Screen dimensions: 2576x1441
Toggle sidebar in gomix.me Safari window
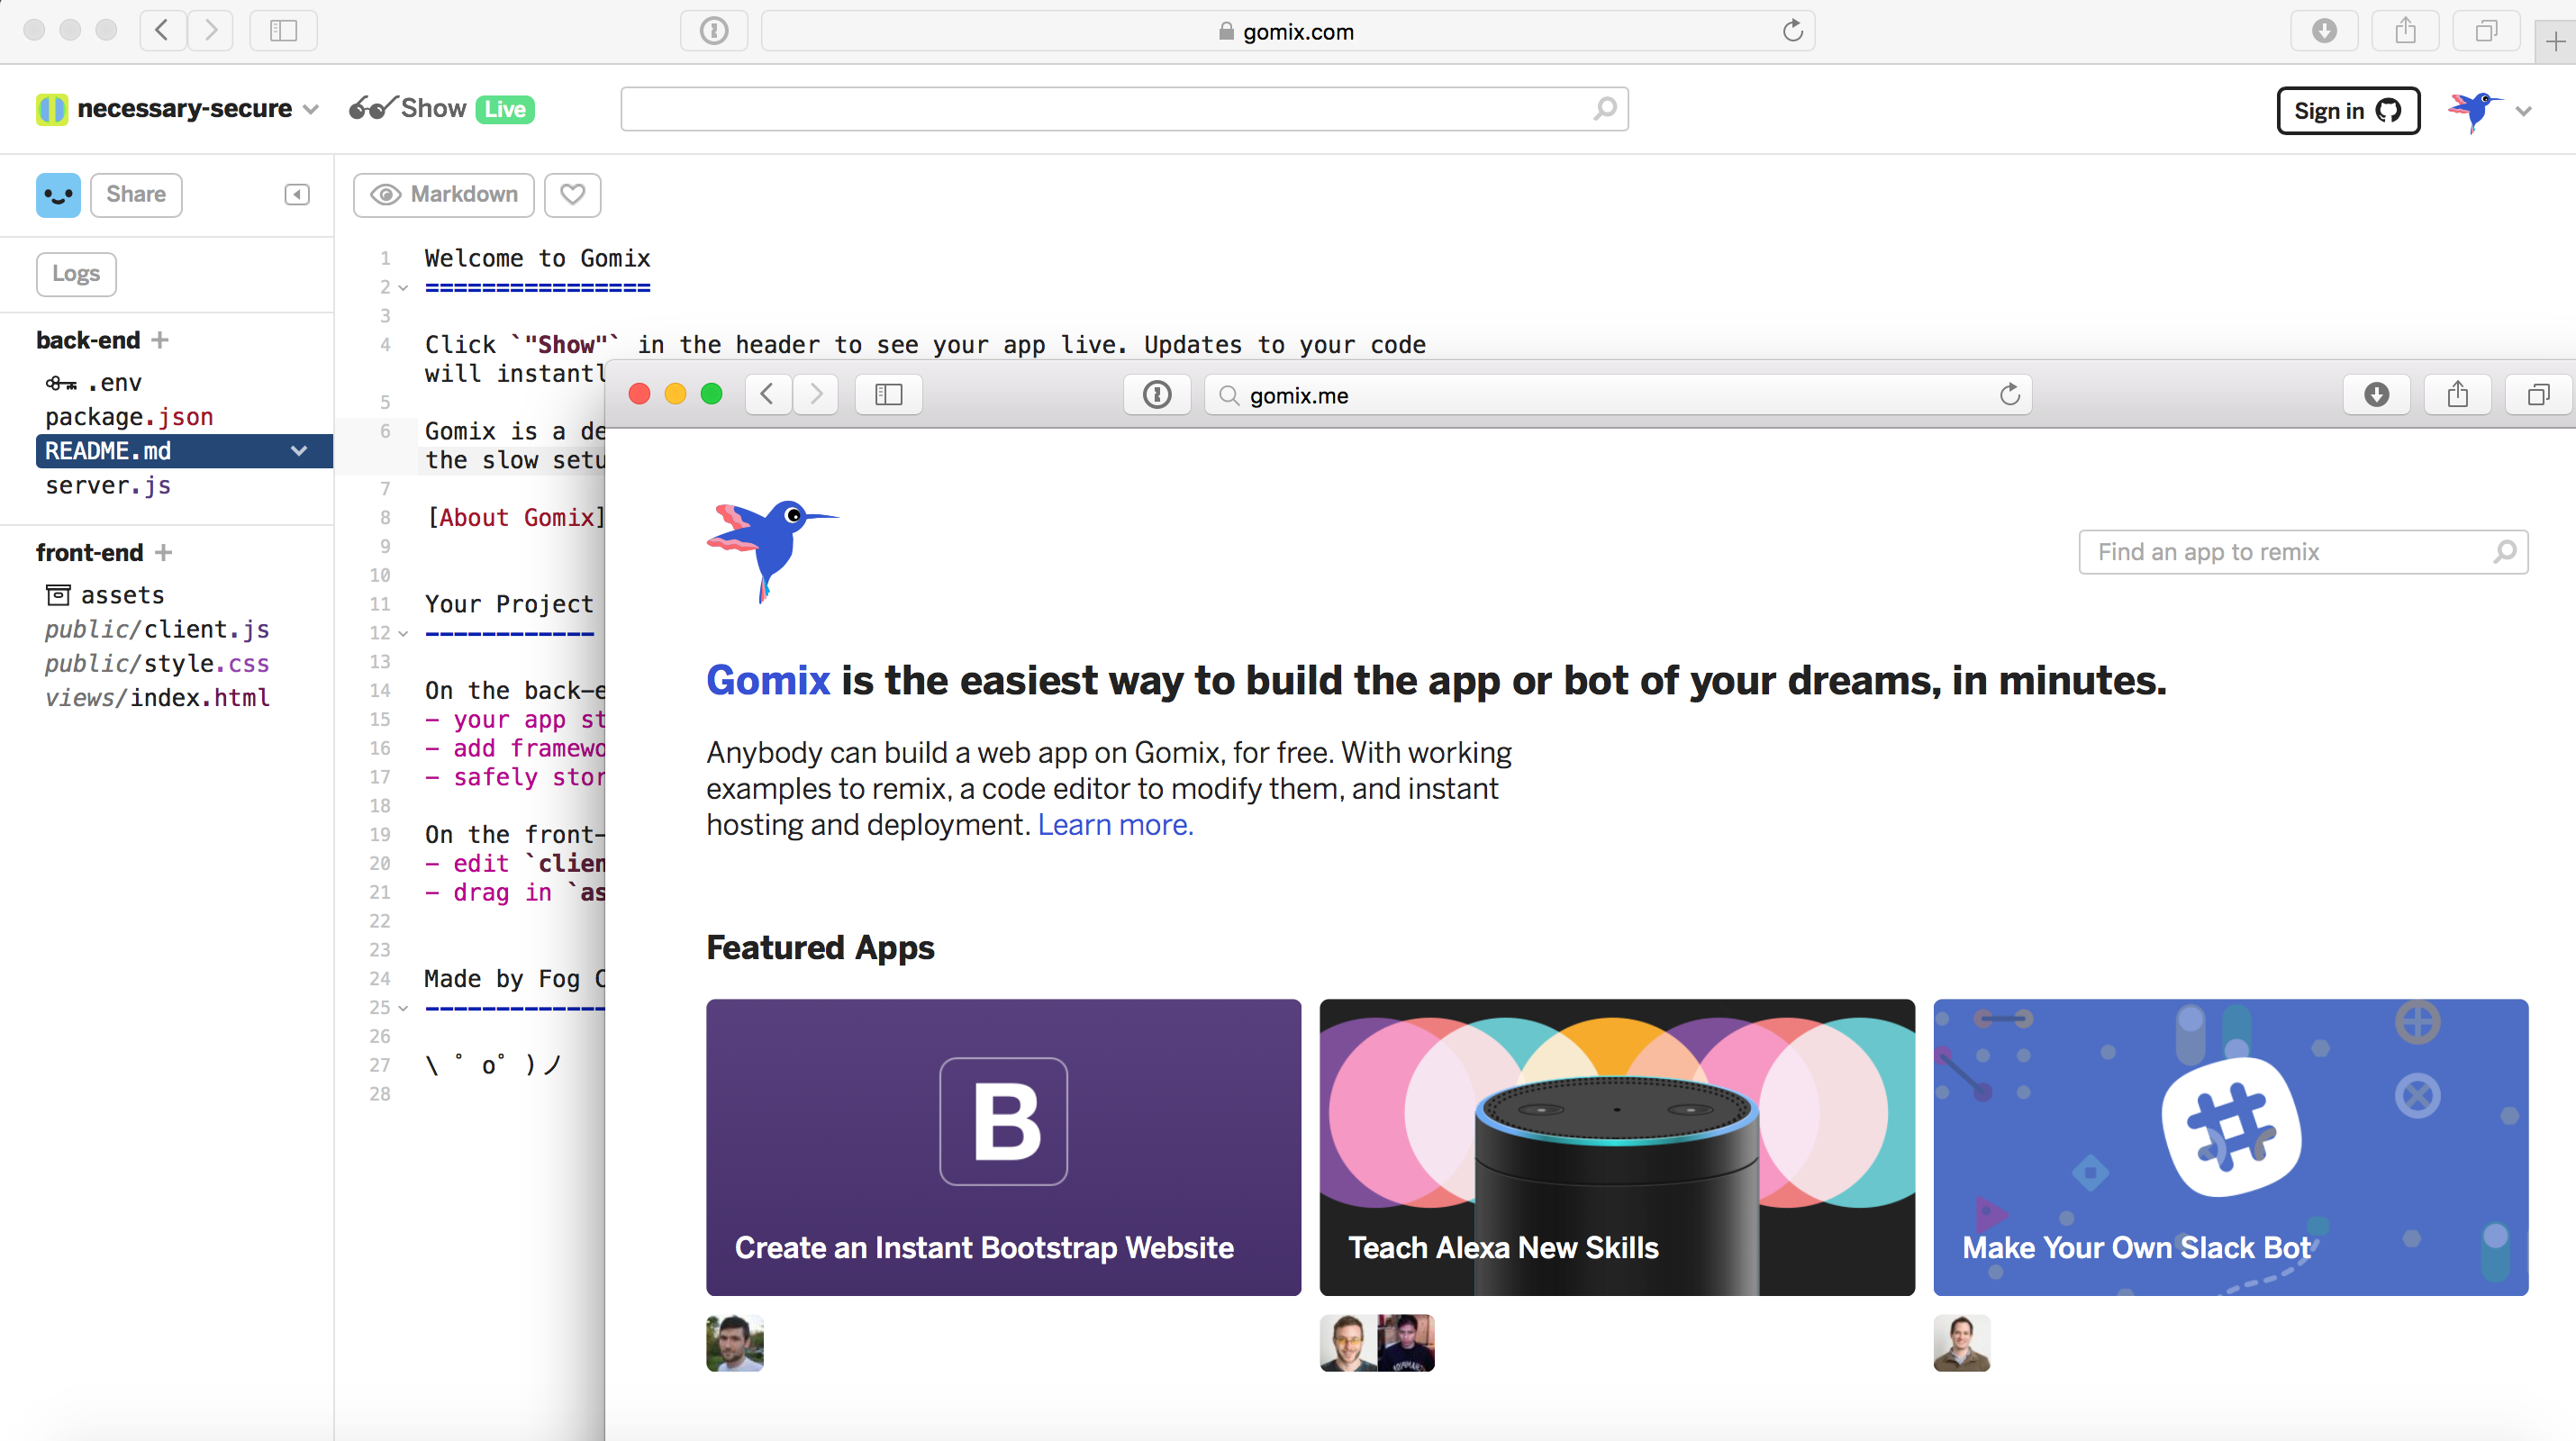(x=888, y=395)
